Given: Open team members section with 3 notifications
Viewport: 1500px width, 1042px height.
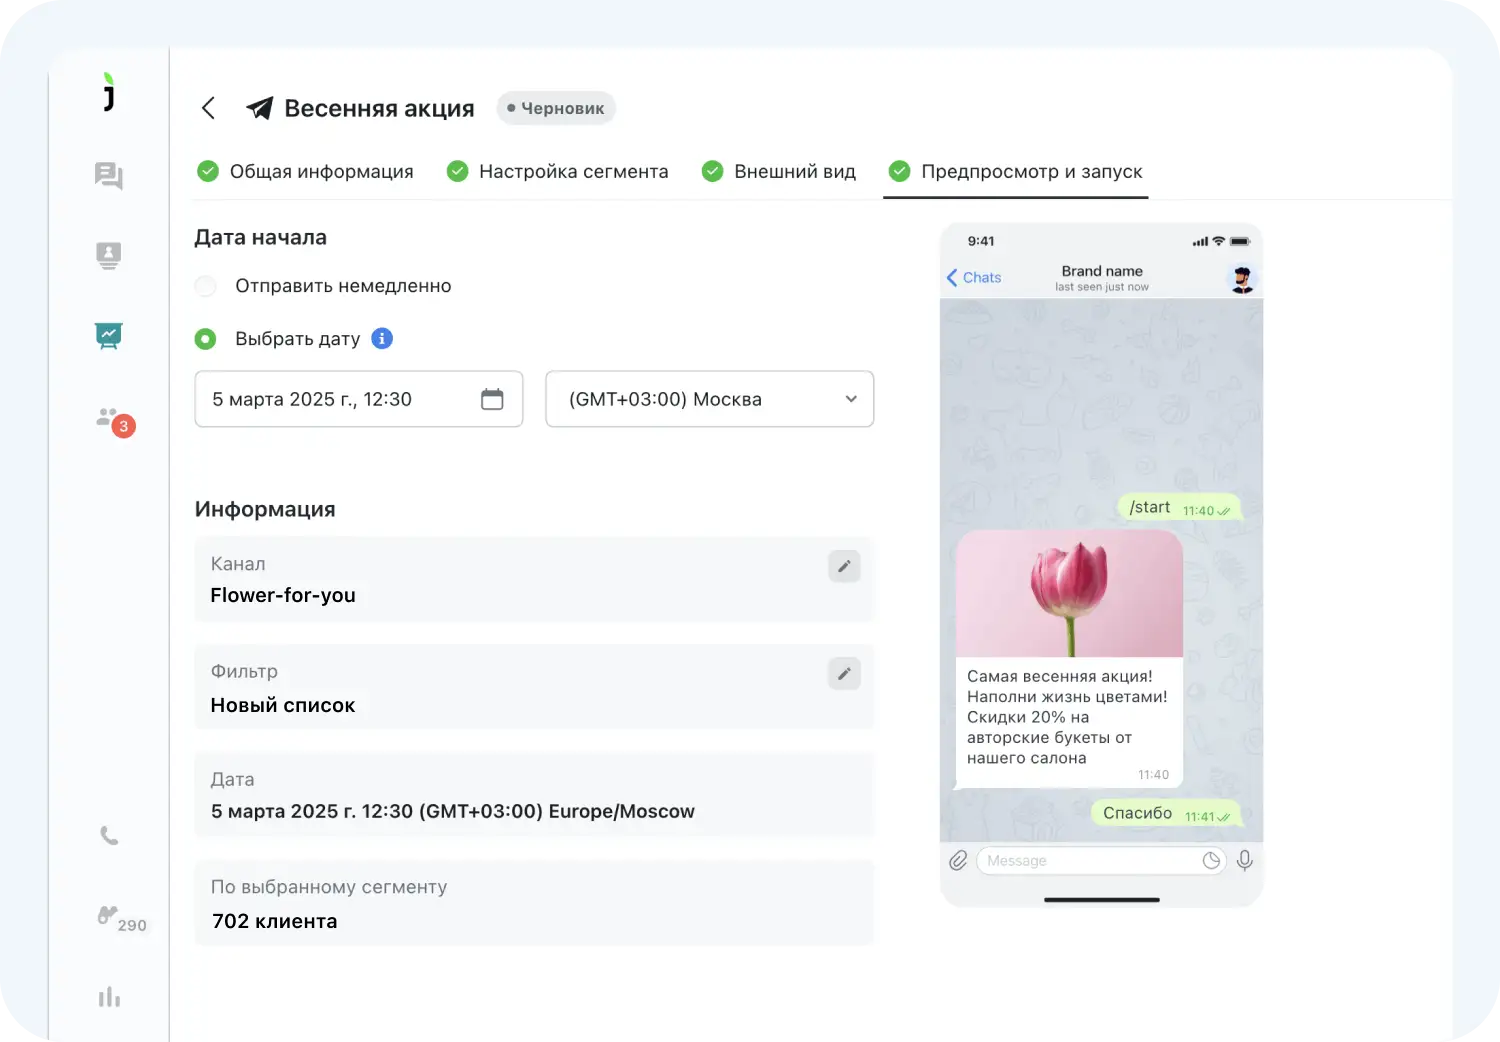Looking at the screenshot, I should coord(109,420).
